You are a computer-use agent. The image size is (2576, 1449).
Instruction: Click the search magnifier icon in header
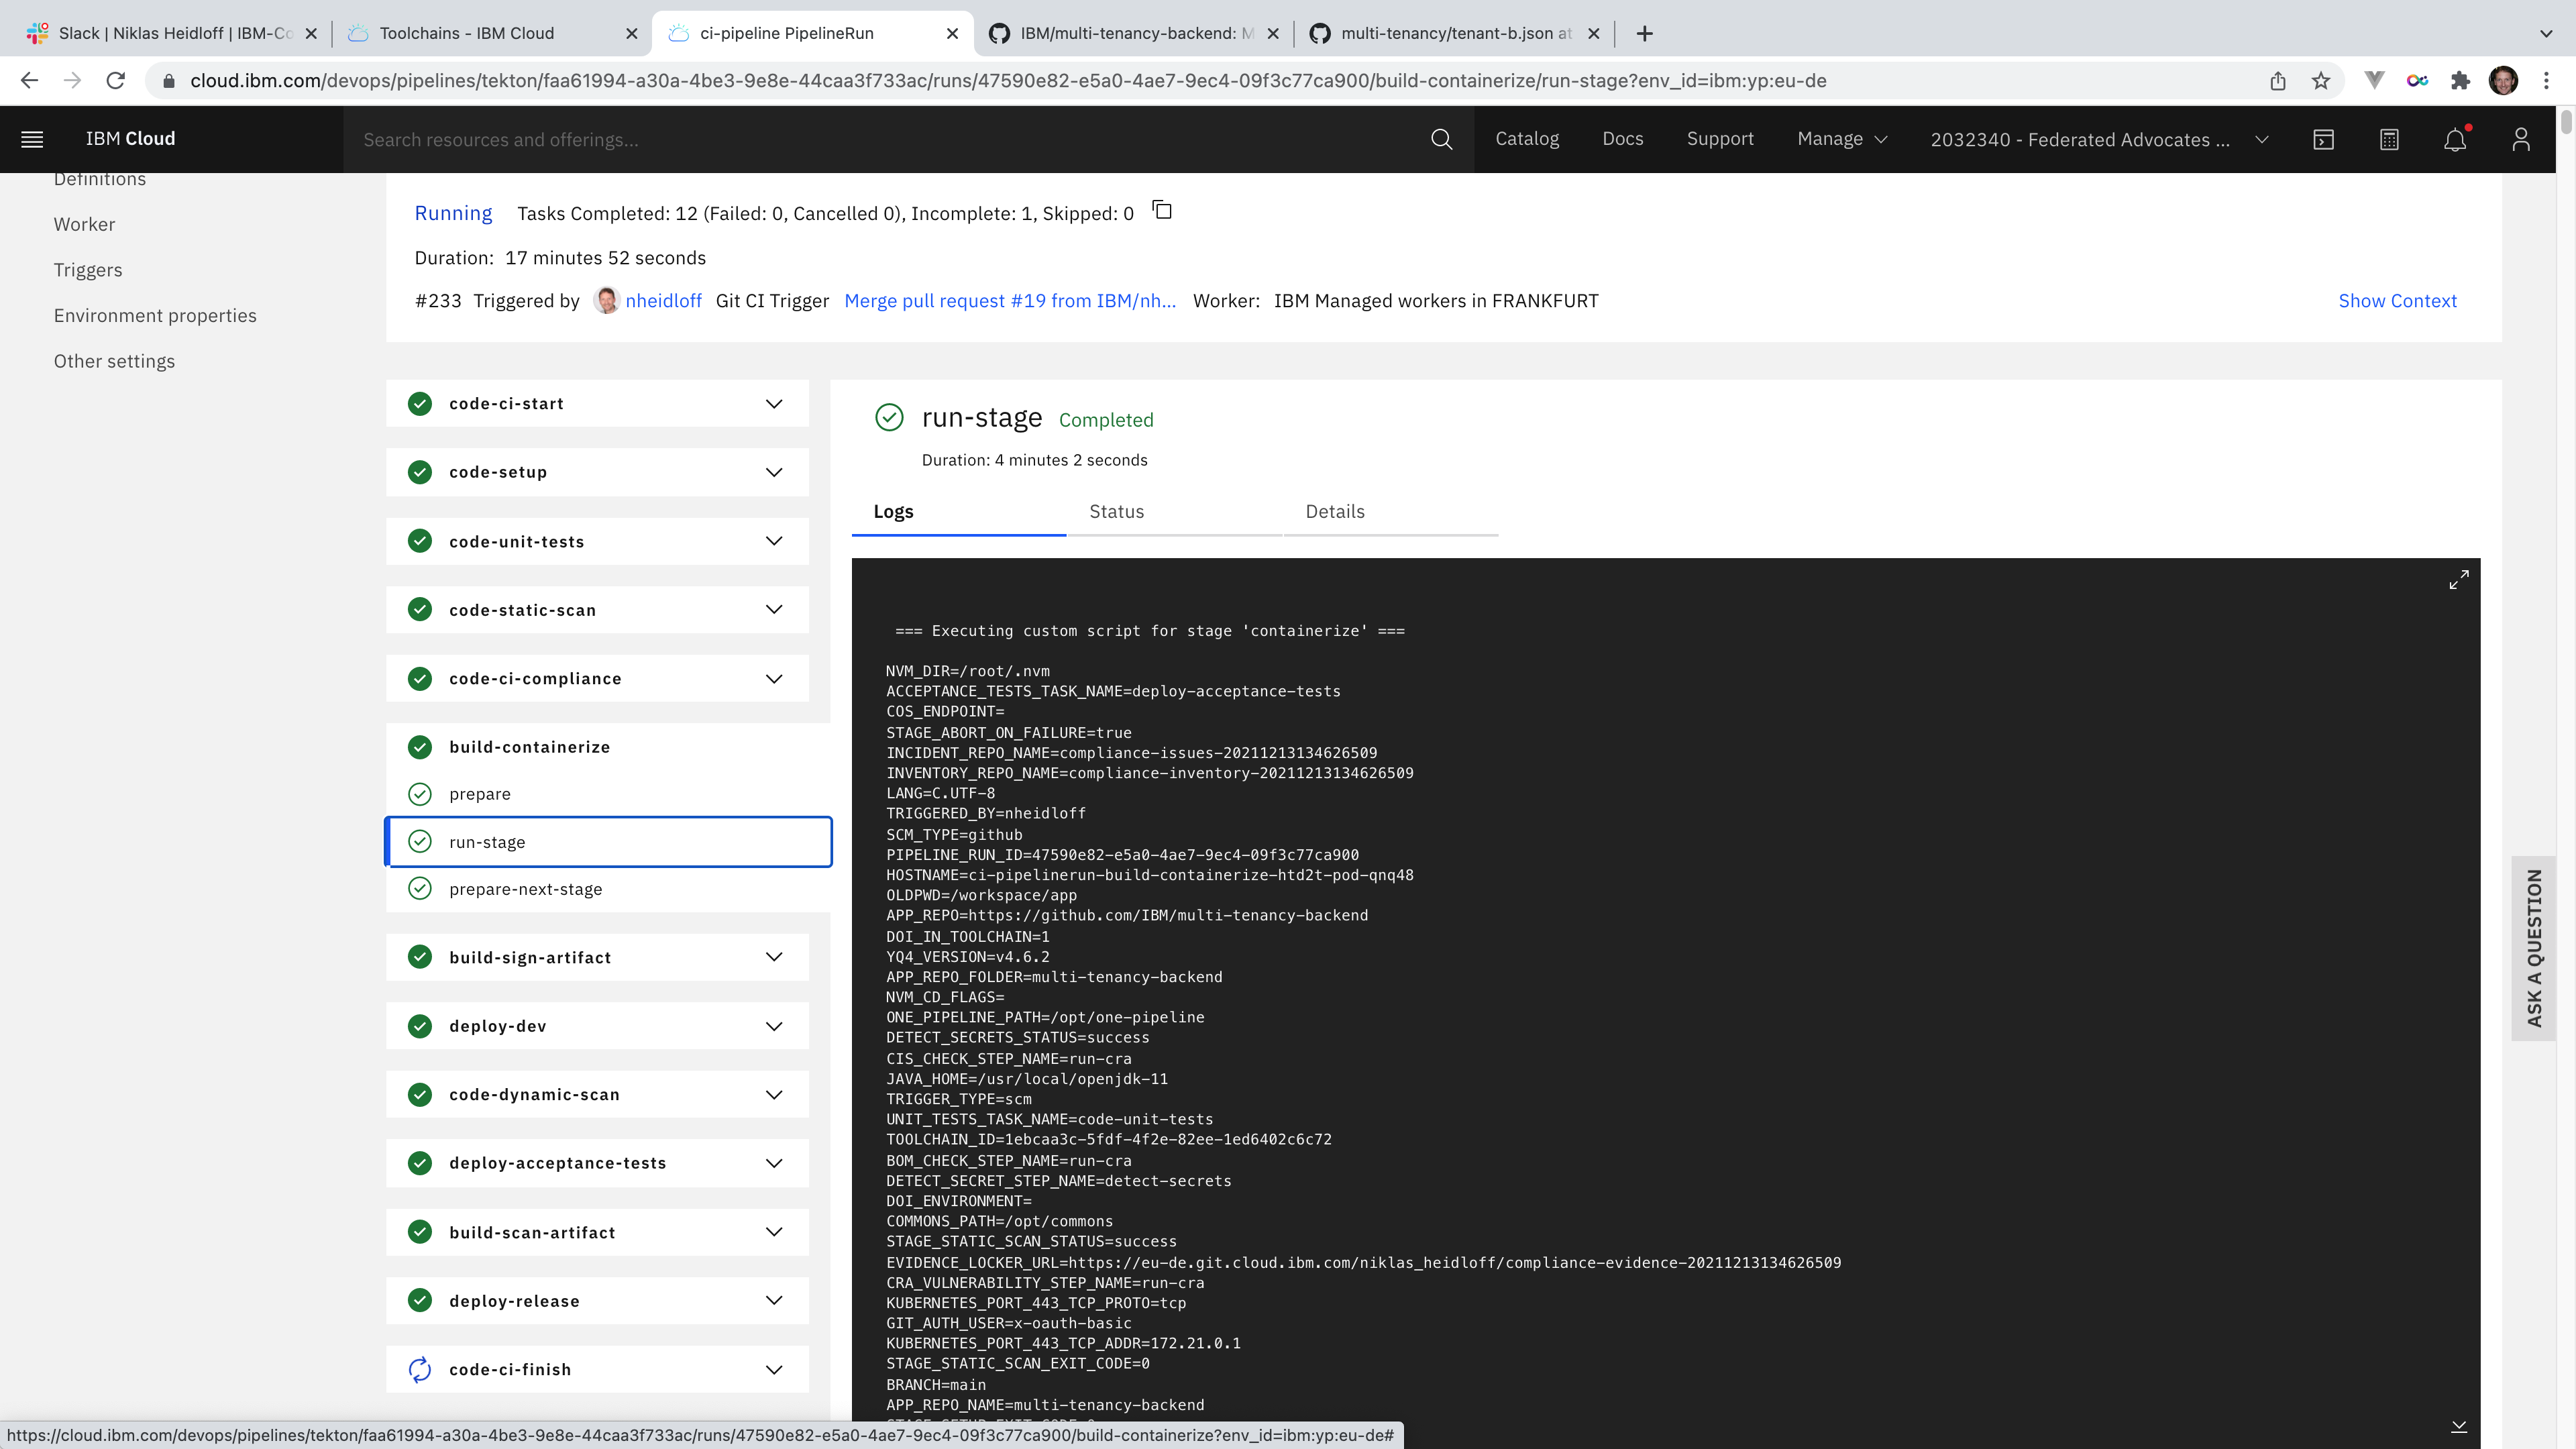click(x=1441, y=139)
